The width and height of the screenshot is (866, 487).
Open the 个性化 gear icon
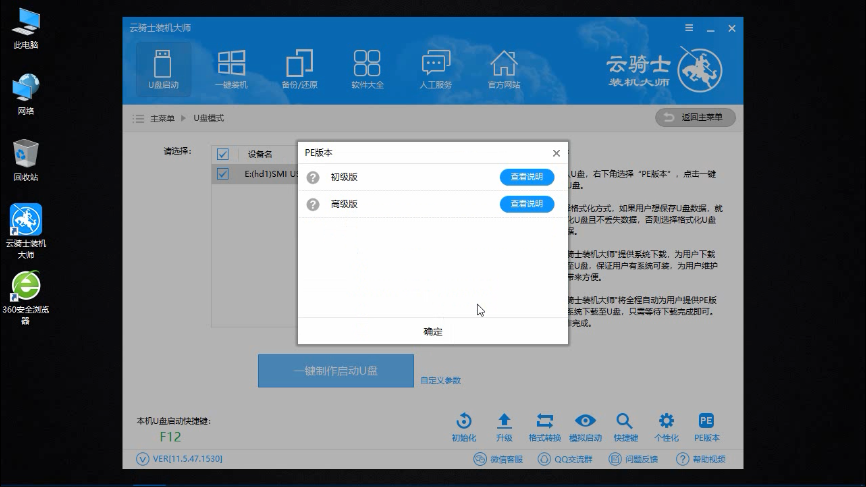pyautogui.click(x=666, y=427)
